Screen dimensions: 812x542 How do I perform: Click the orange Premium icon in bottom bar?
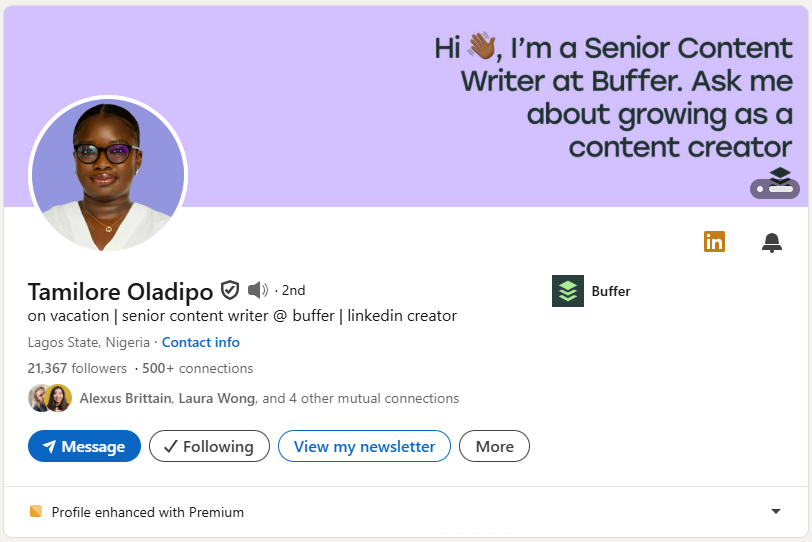tap(36, 512)
